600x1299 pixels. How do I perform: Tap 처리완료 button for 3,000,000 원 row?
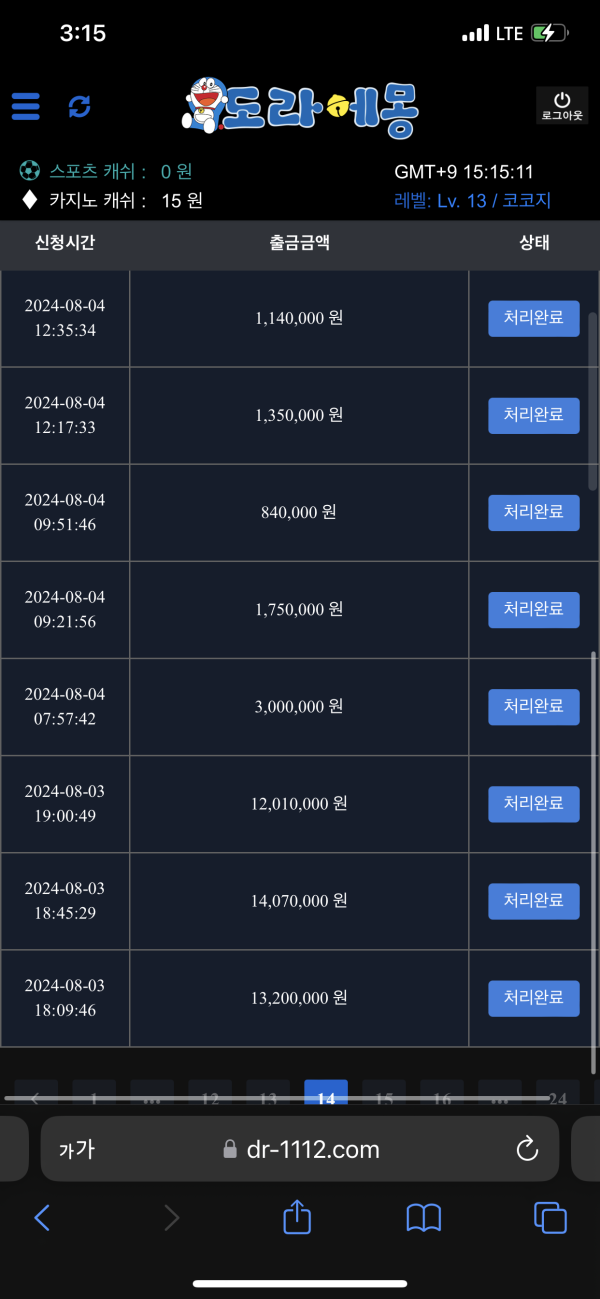tap(533, 706)
